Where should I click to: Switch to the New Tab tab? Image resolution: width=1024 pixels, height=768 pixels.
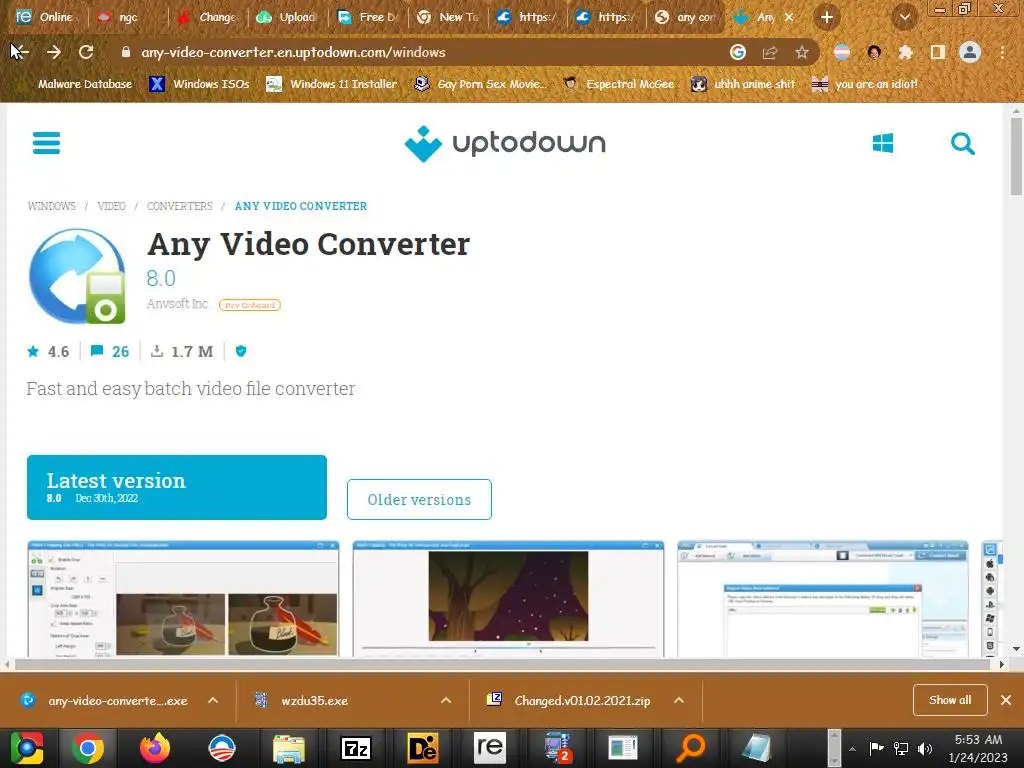tap(448, 18)
